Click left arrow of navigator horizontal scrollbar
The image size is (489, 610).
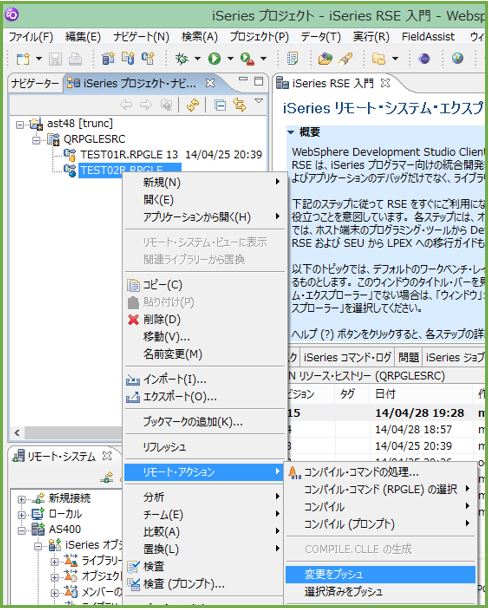tap(17, 433)
